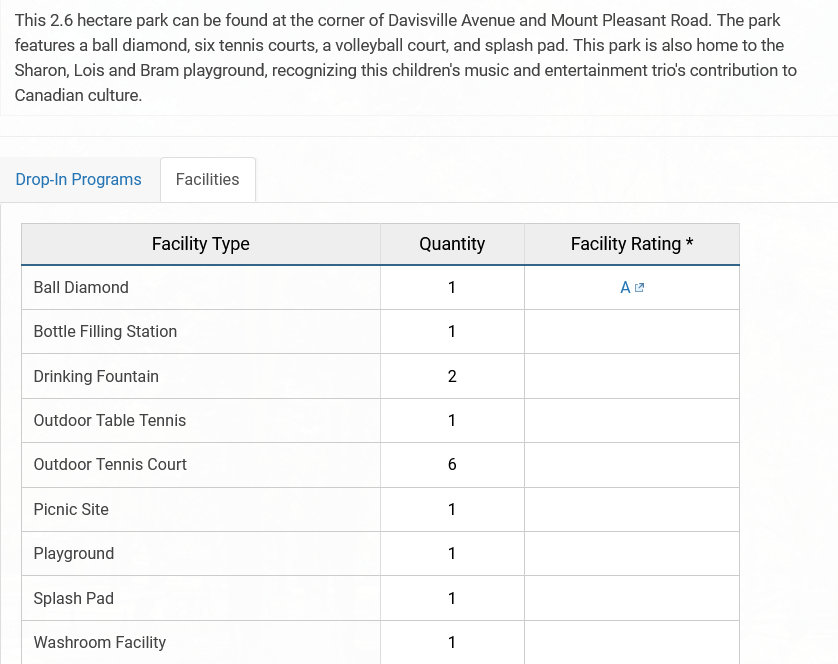Switch to the Drop-In Programs tab
The image size is (838, 664).
tap(78, 180)
